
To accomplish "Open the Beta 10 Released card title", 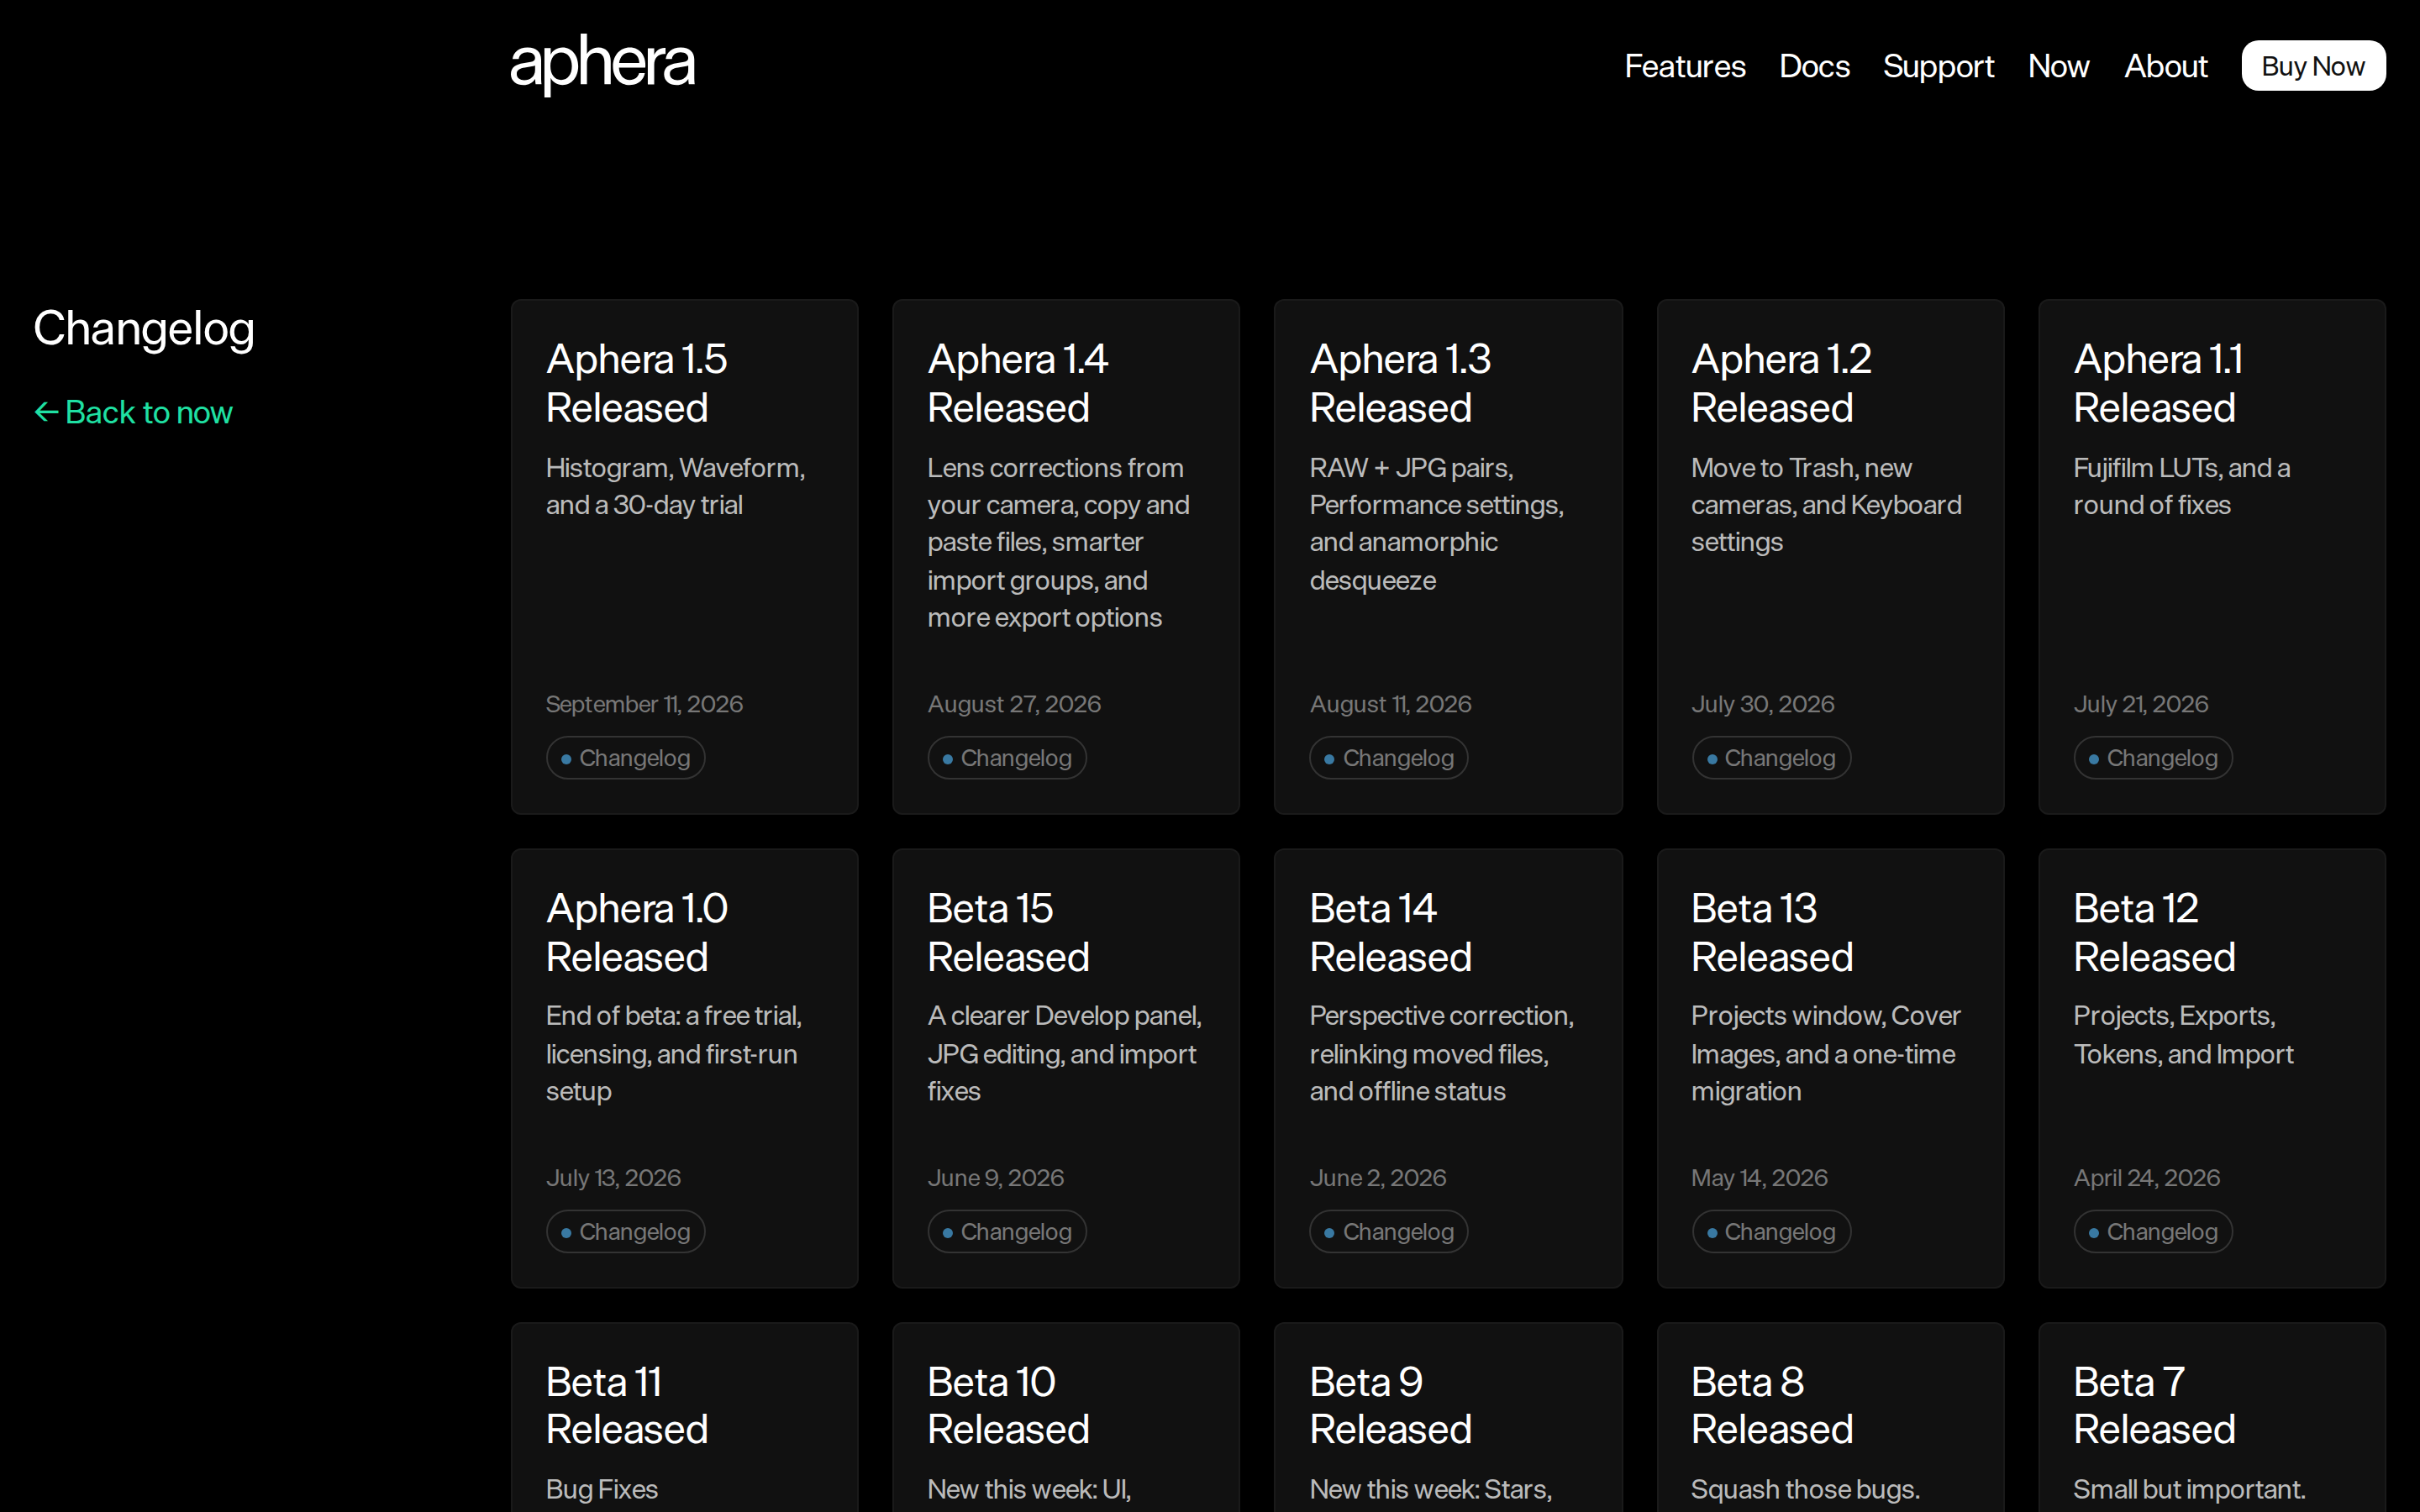I will coord(1008,1405).
